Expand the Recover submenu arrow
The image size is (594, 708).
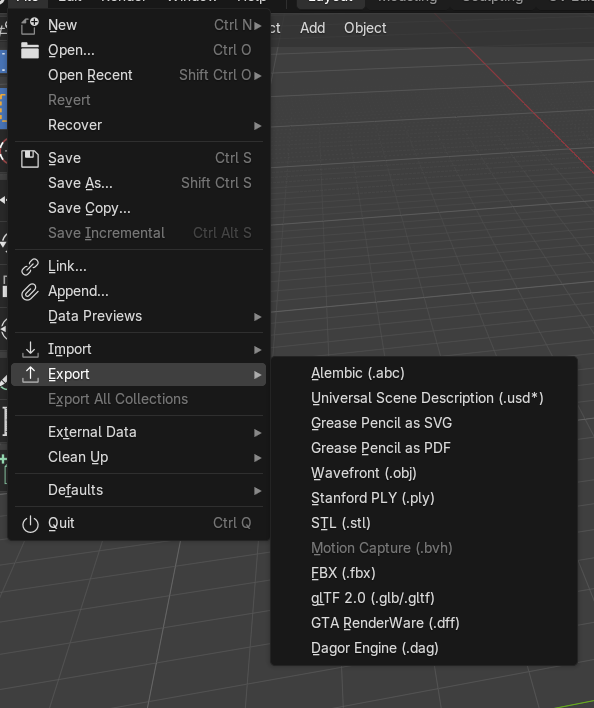pos(257,126)
